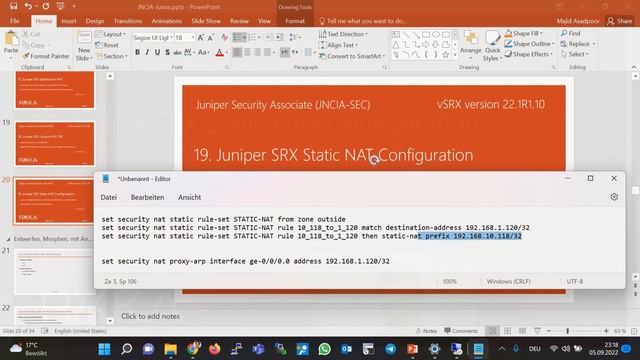Click Comments button in status bar

(461, 331)
